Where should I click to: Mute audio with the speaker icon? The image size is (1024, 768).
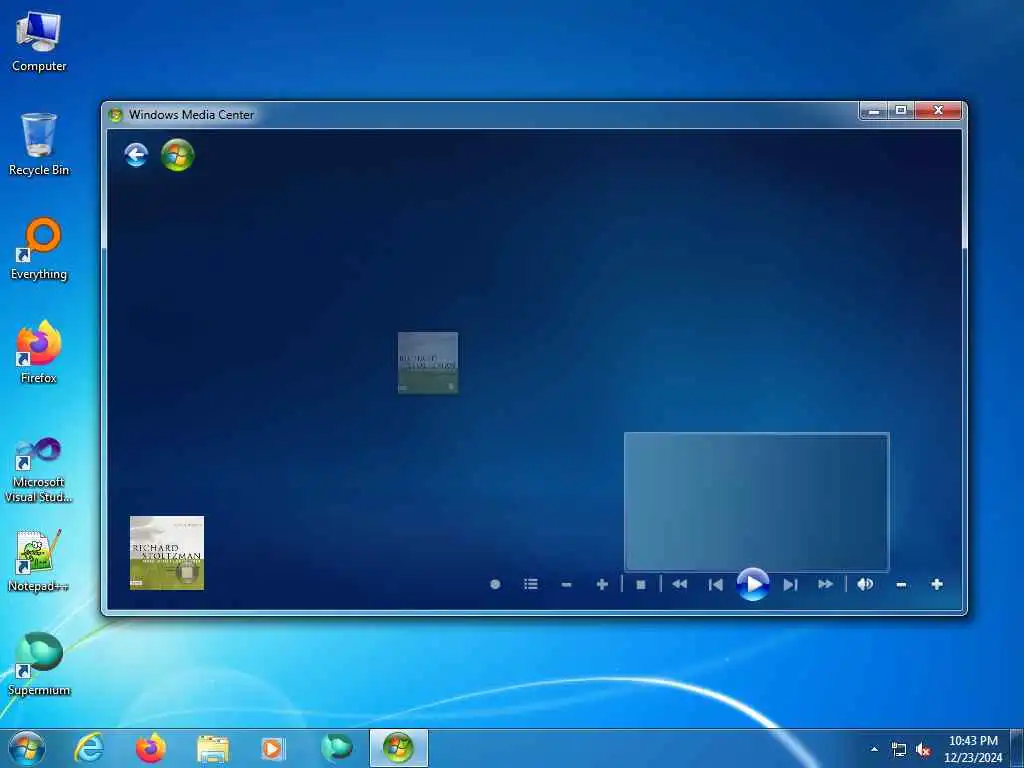pos(865,584)
